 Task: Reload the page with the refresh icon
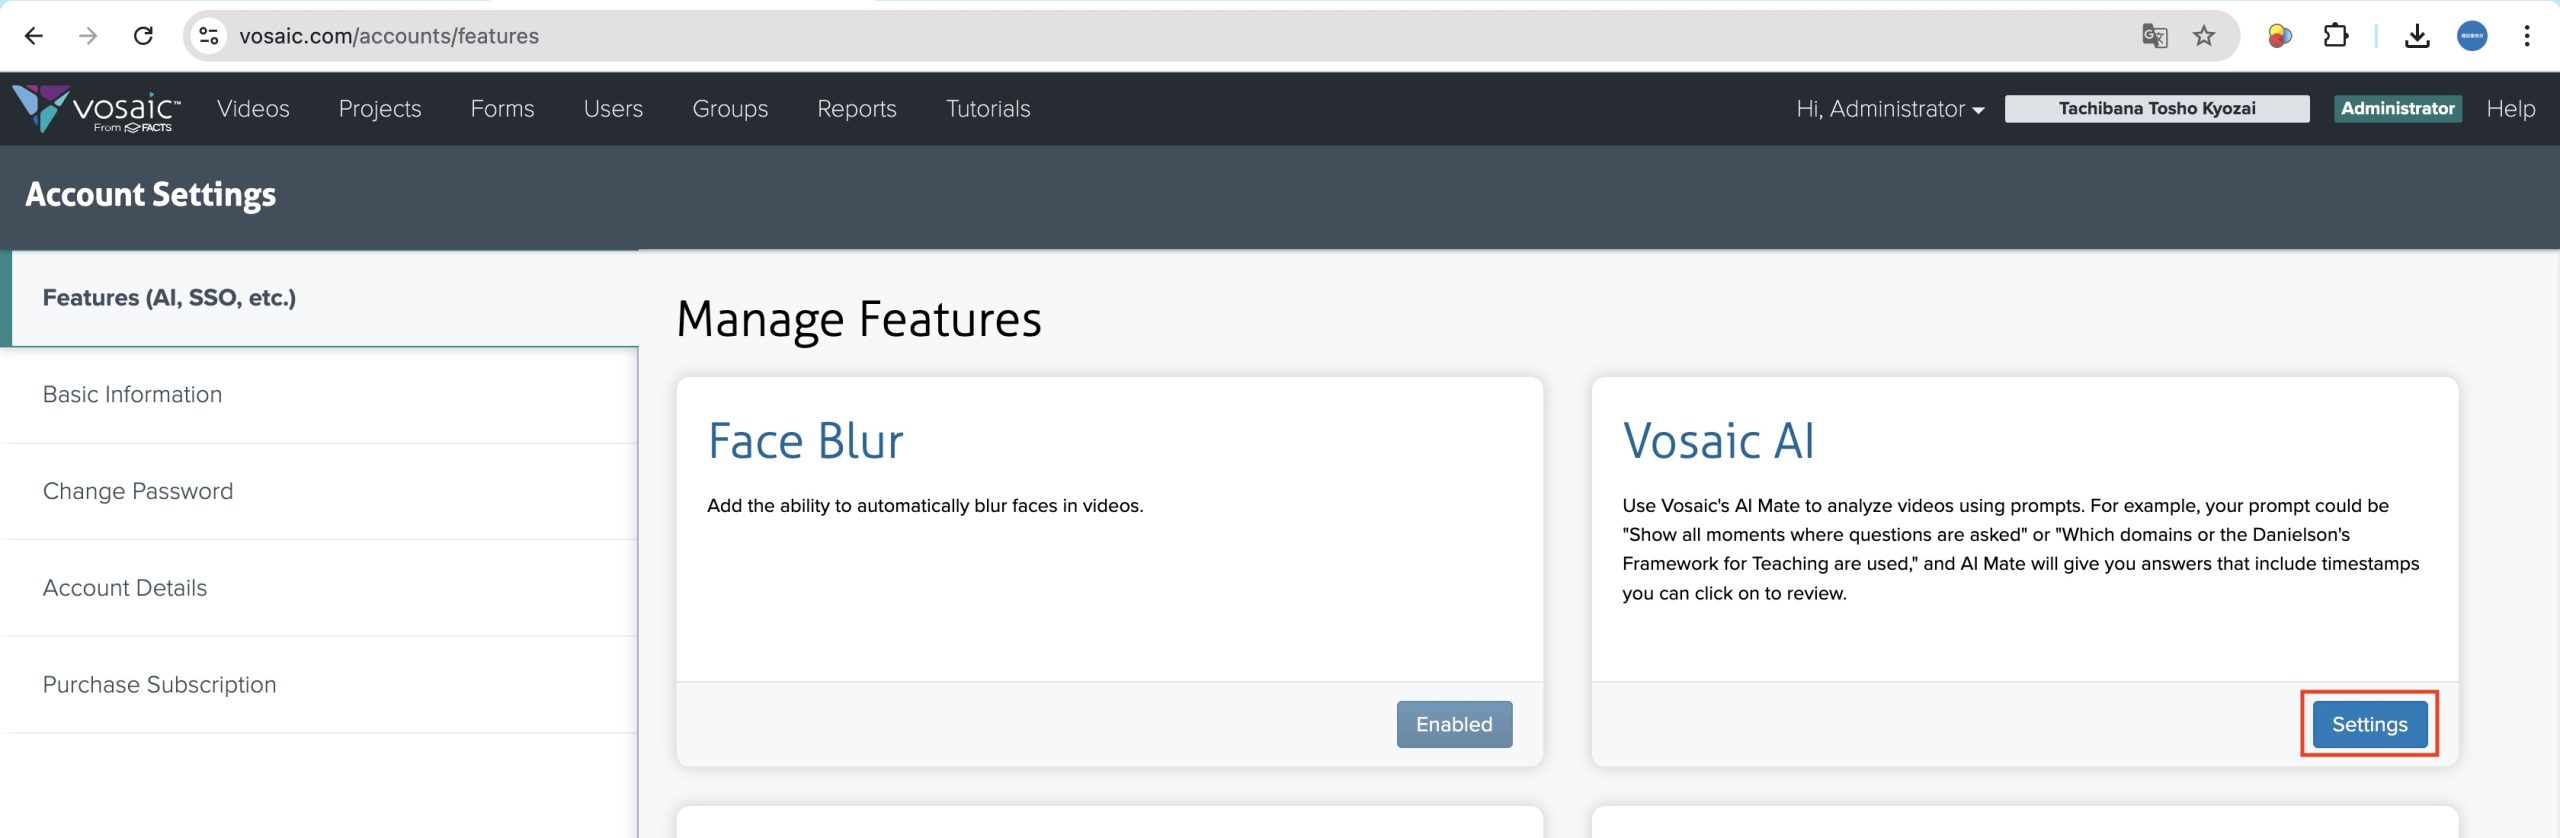(143, 36)
